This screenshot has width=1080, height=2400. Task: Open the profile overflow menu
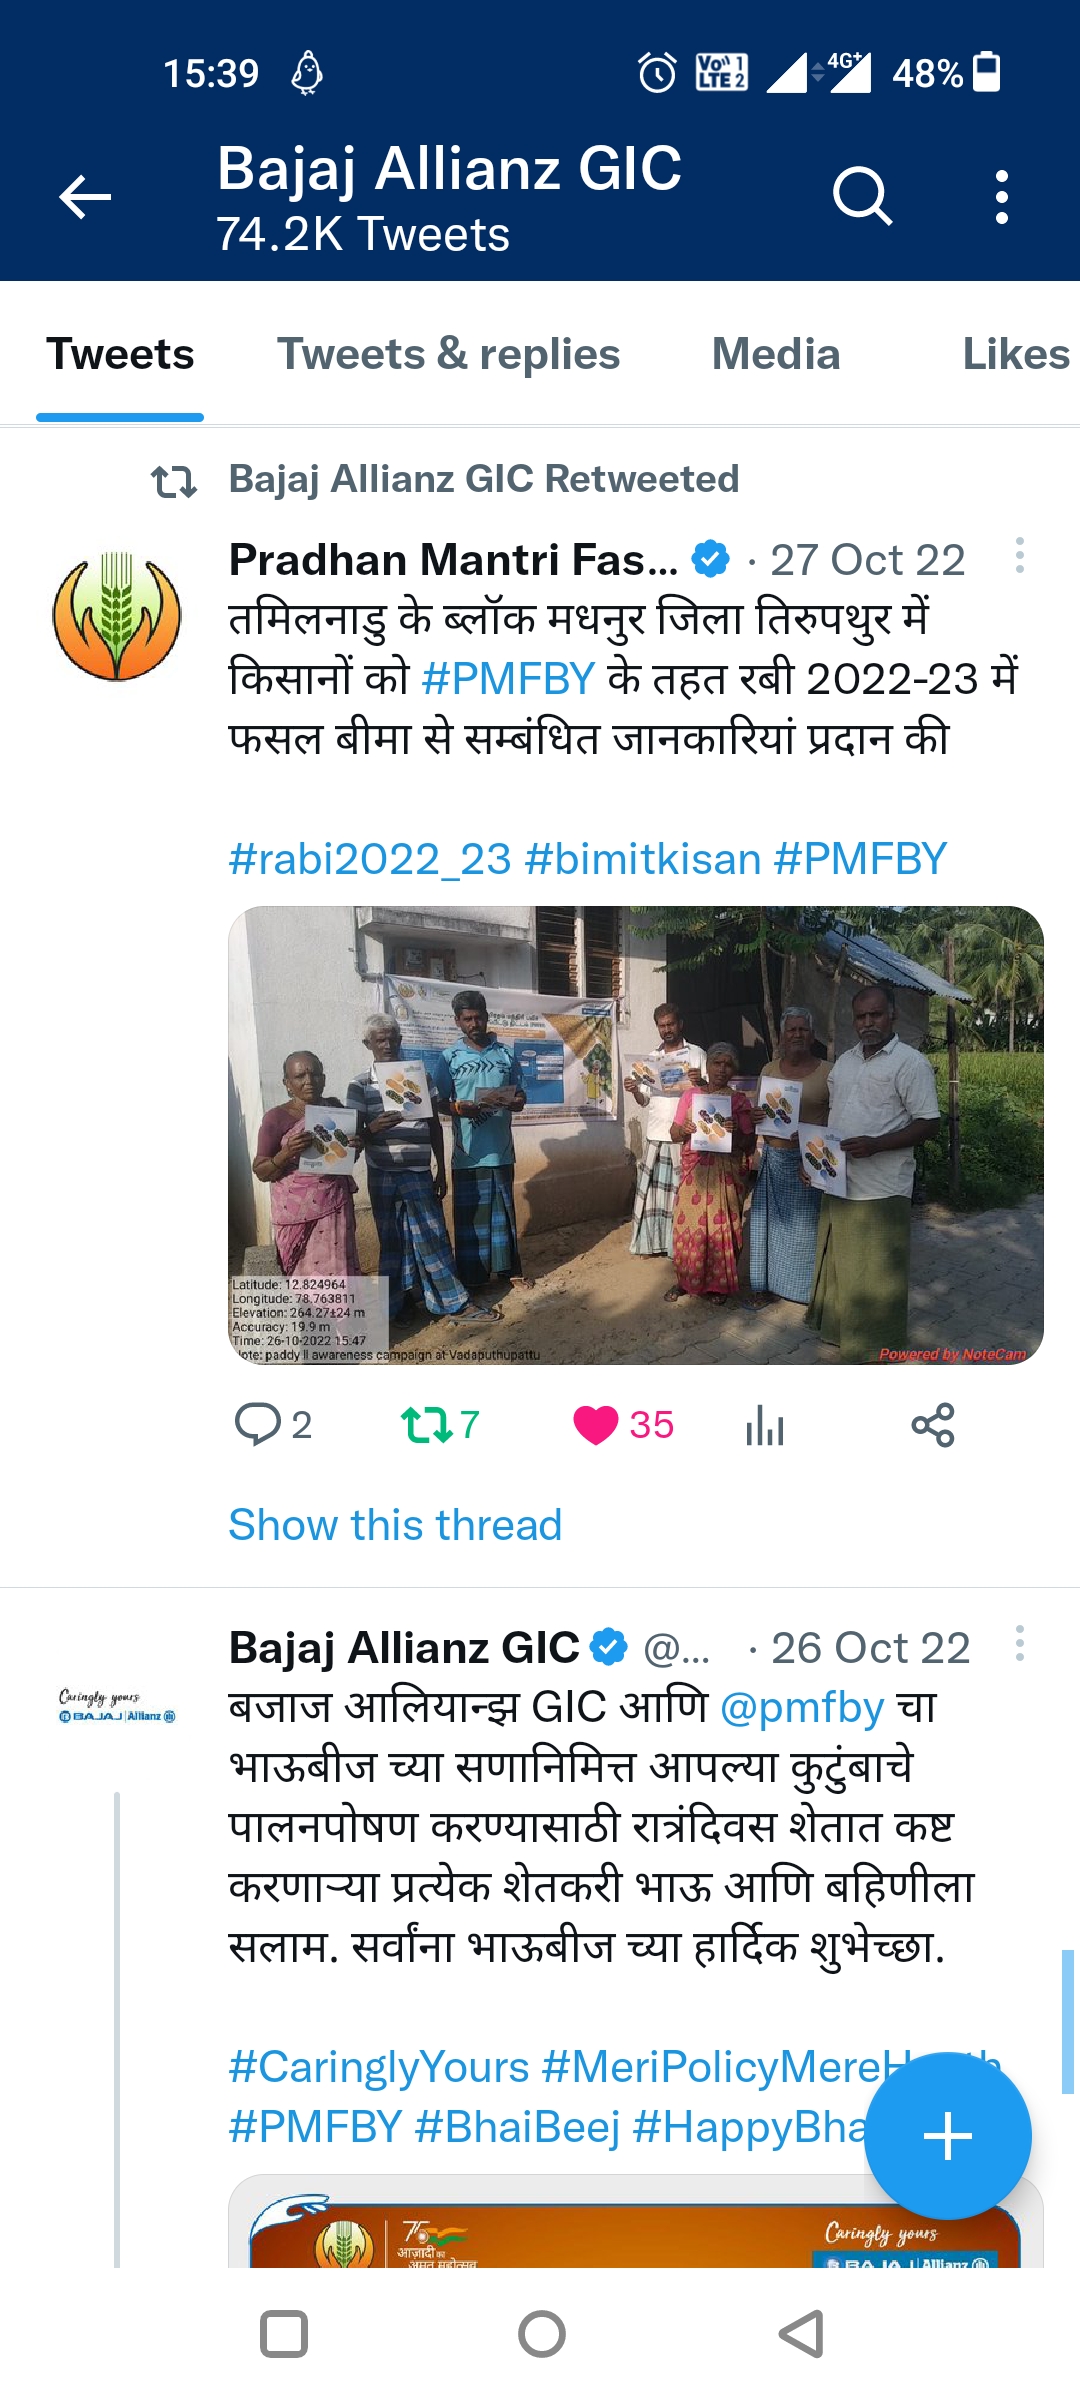click(1001, 196)
